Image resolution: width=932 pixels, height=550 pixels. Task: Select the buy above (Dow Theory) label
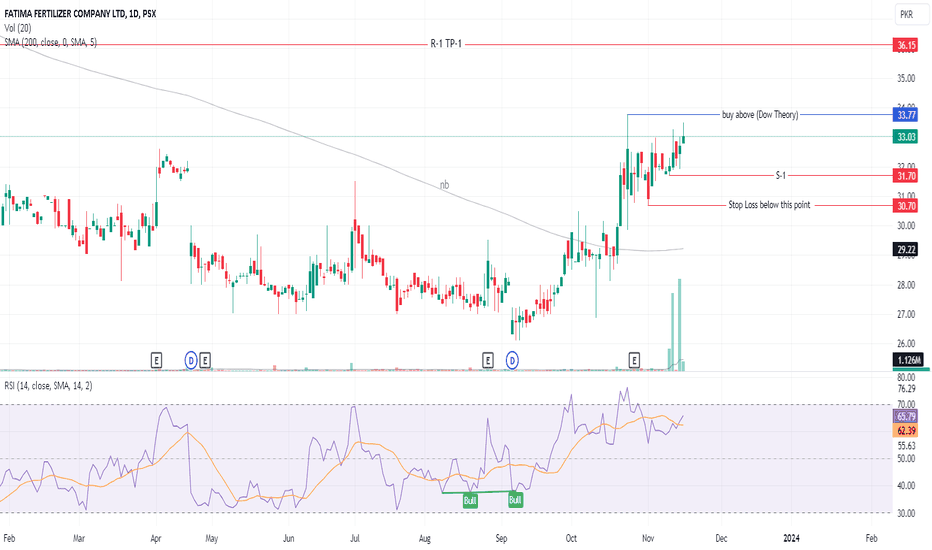(x=760, y=115)
